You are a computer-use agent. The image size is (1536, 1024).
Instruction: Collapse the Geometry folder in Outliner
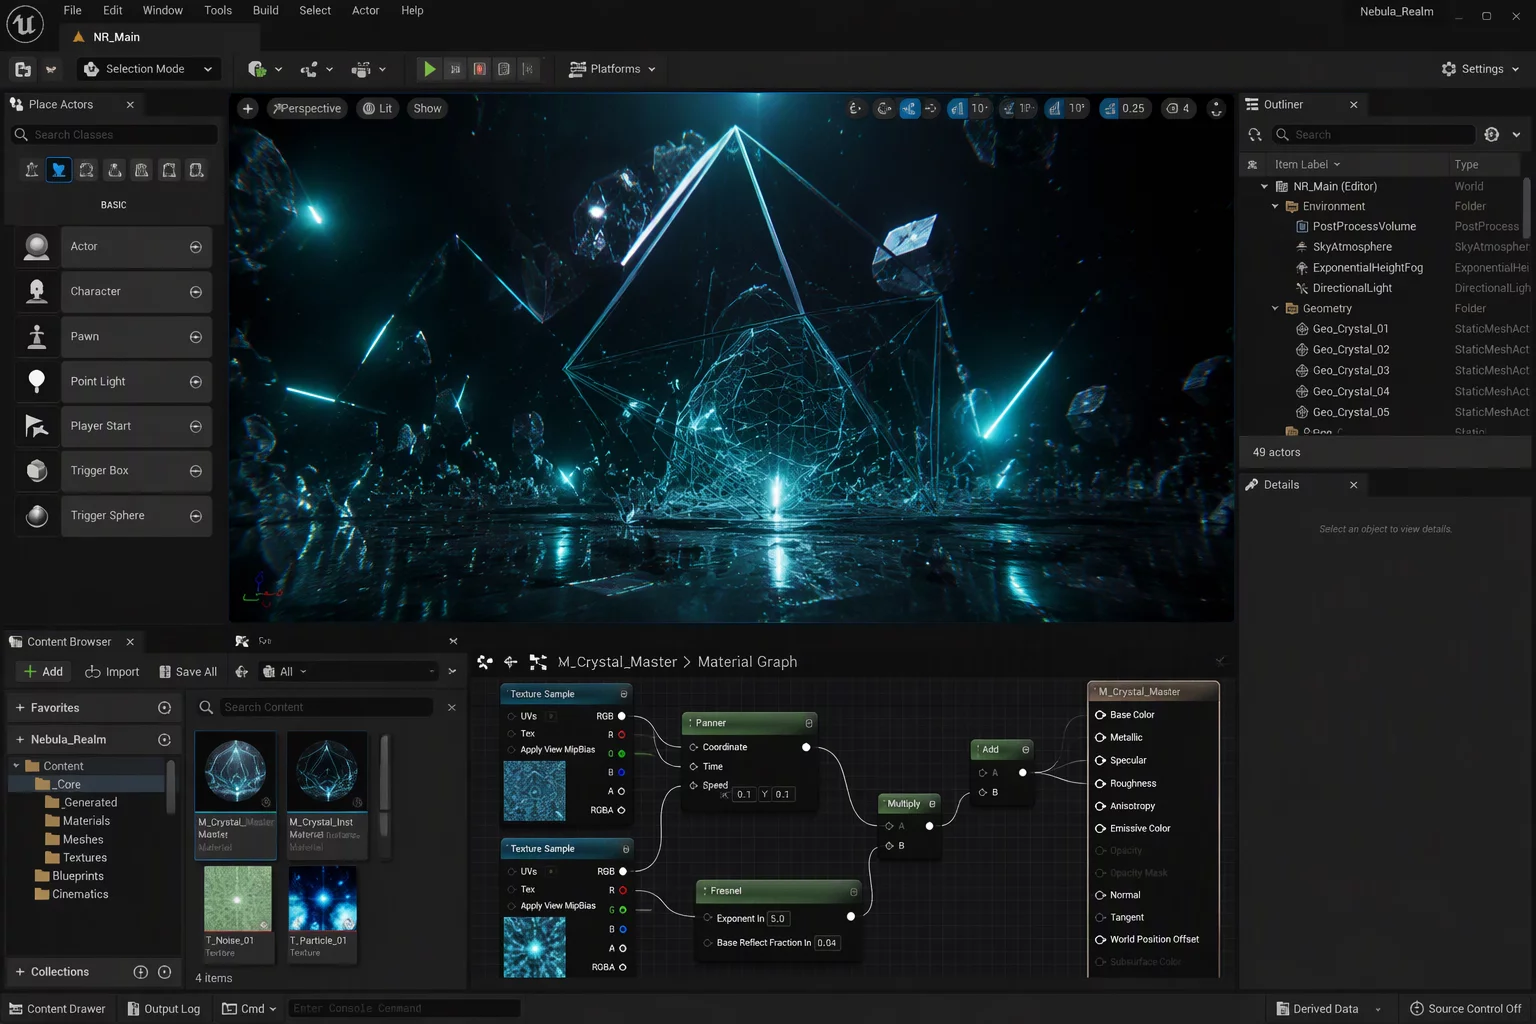point(1275,309)
